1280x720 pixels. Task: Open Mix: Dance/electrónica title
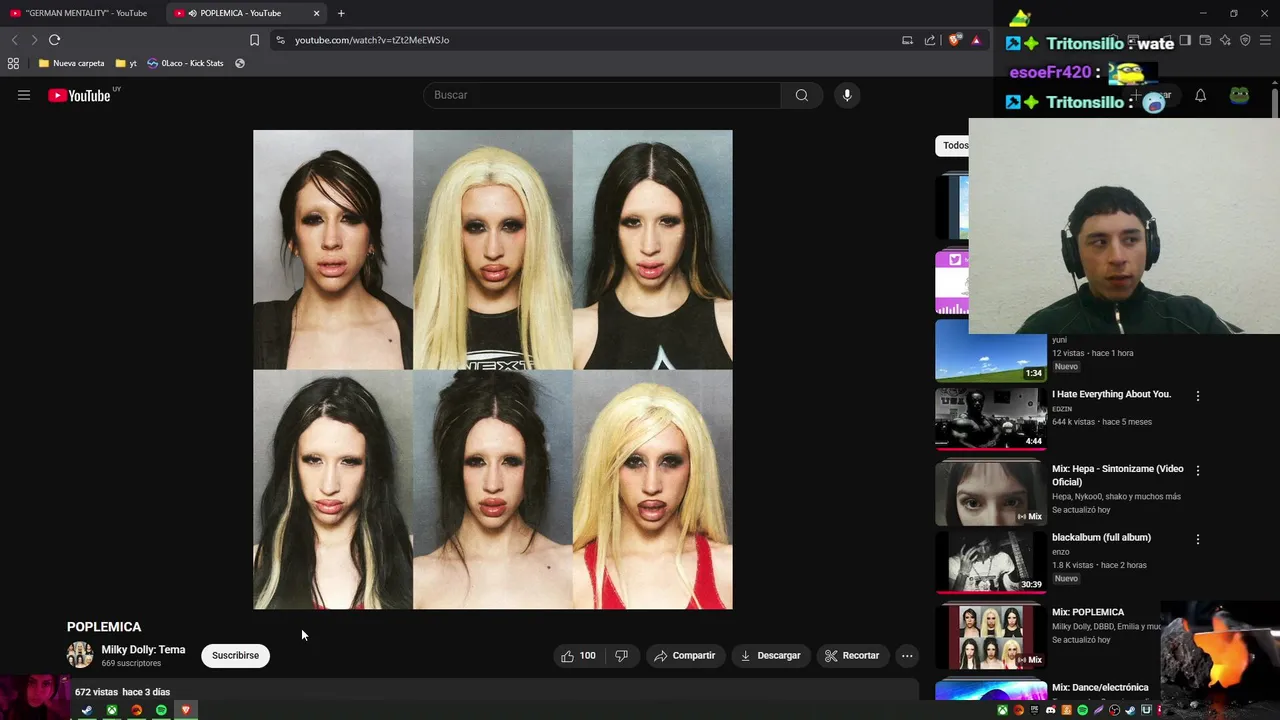pyautogui.click(x=1100, y=687)
